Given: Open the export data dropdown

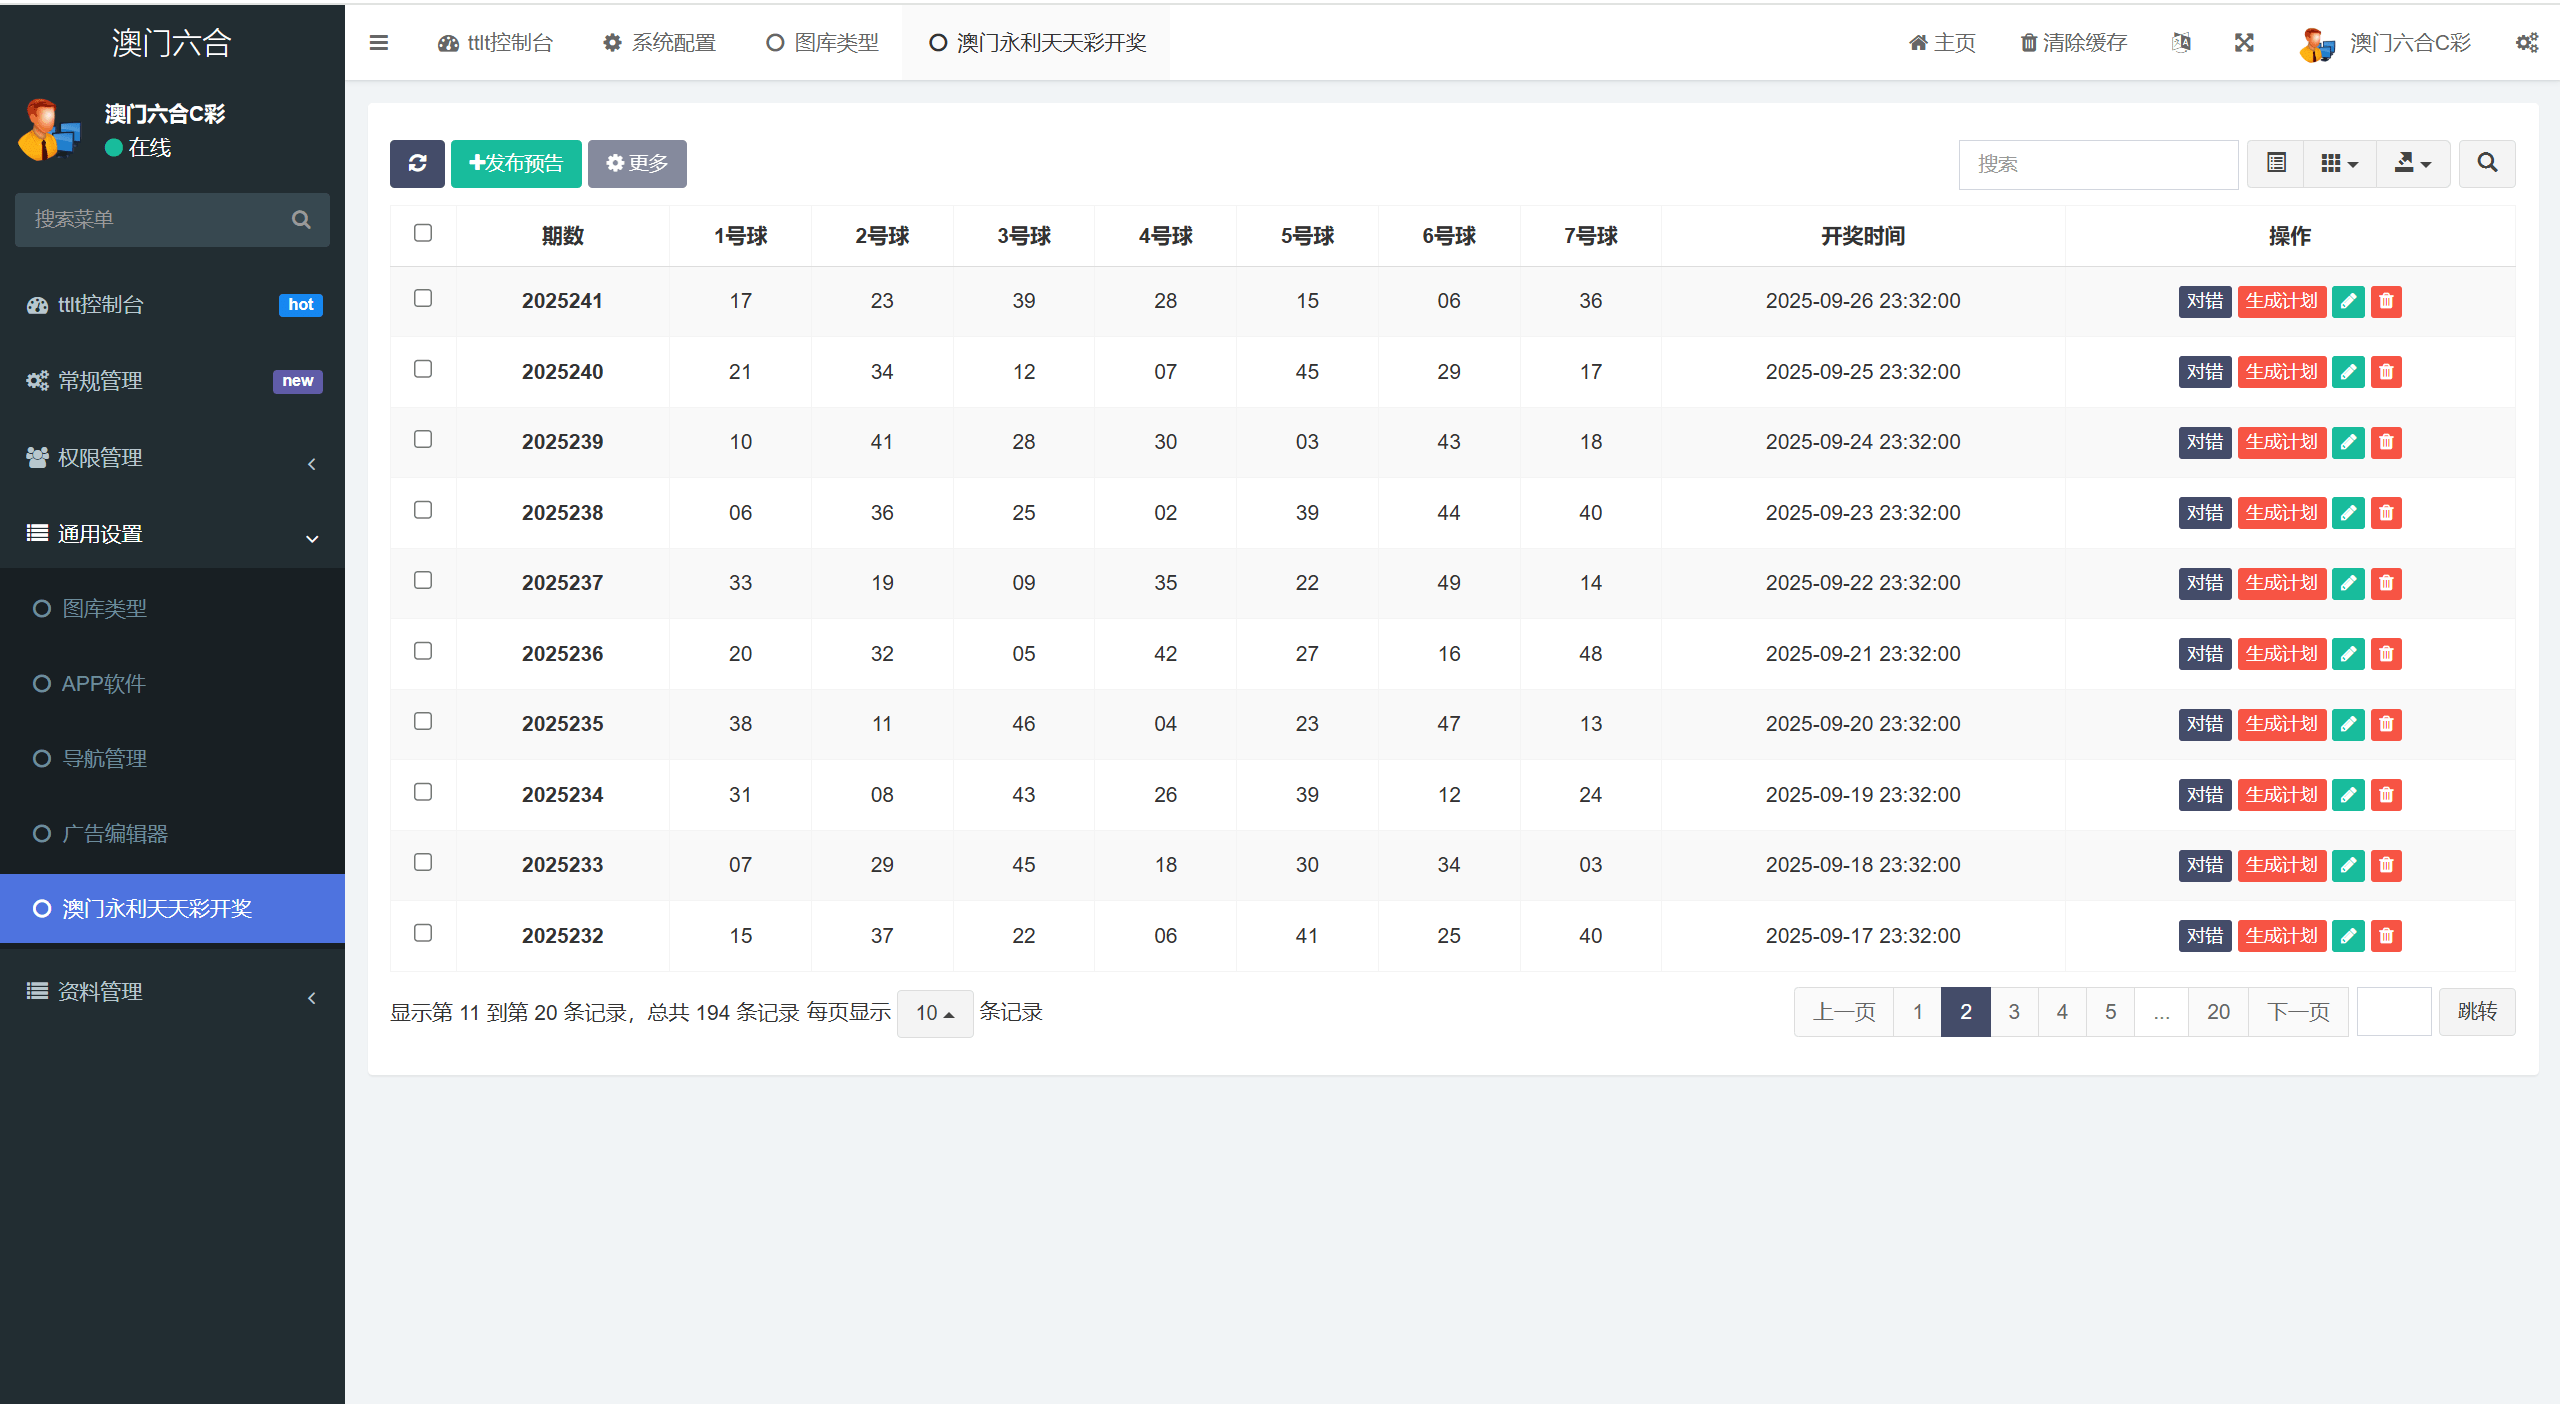Looking at the screenshot, I should (x=2412, y=163).
